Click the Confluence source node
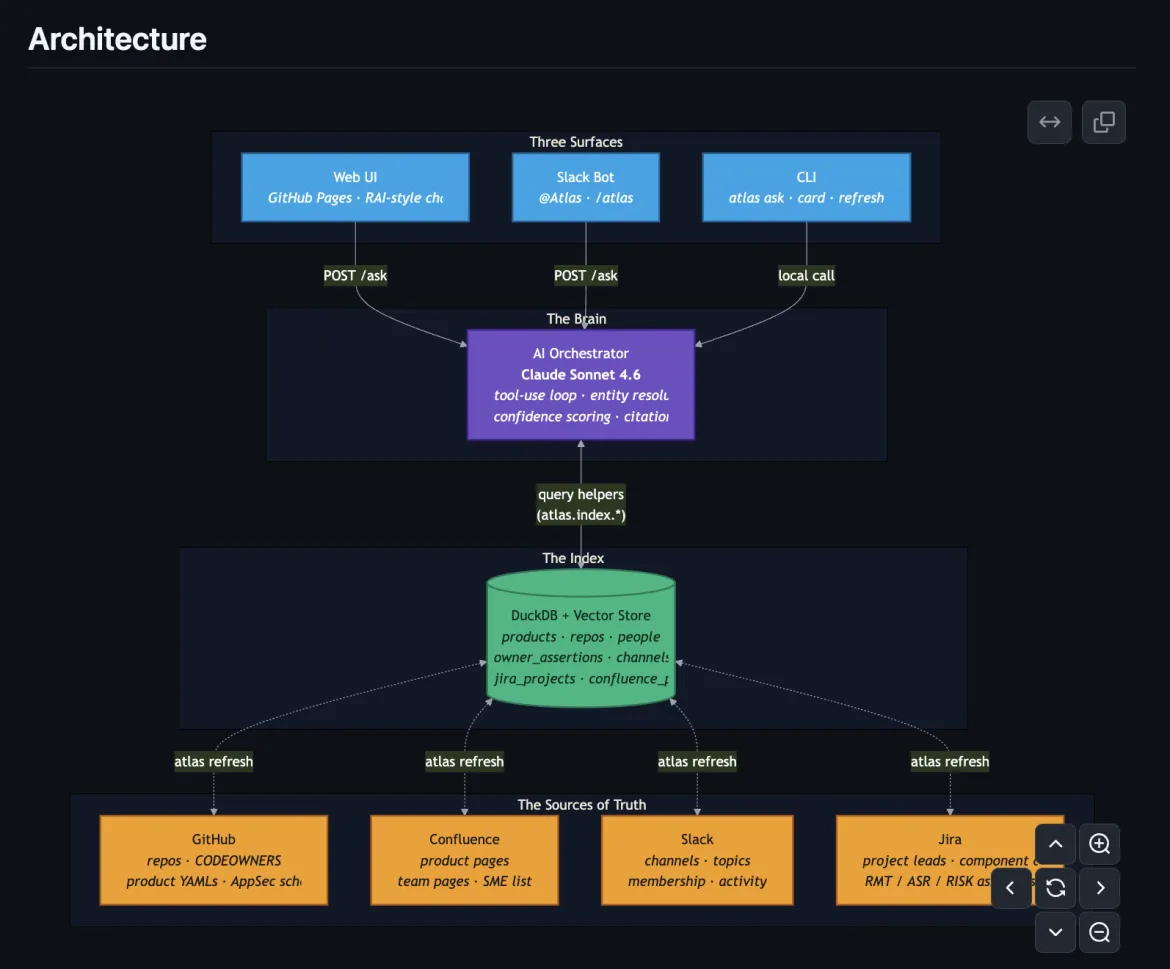This screenshot has height=969, width=1170. tap(464, 860)
